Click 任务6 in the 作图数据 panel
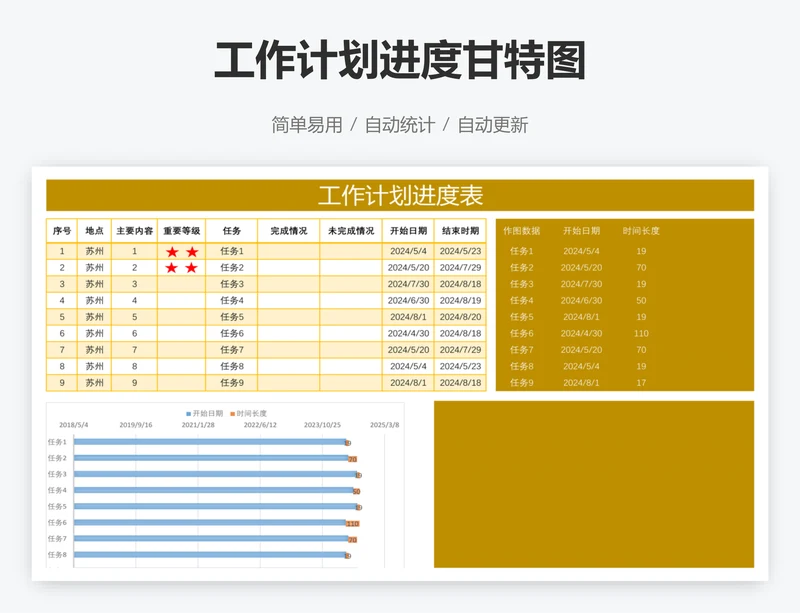This screenshot has height=613, width=800. [521, 333]
